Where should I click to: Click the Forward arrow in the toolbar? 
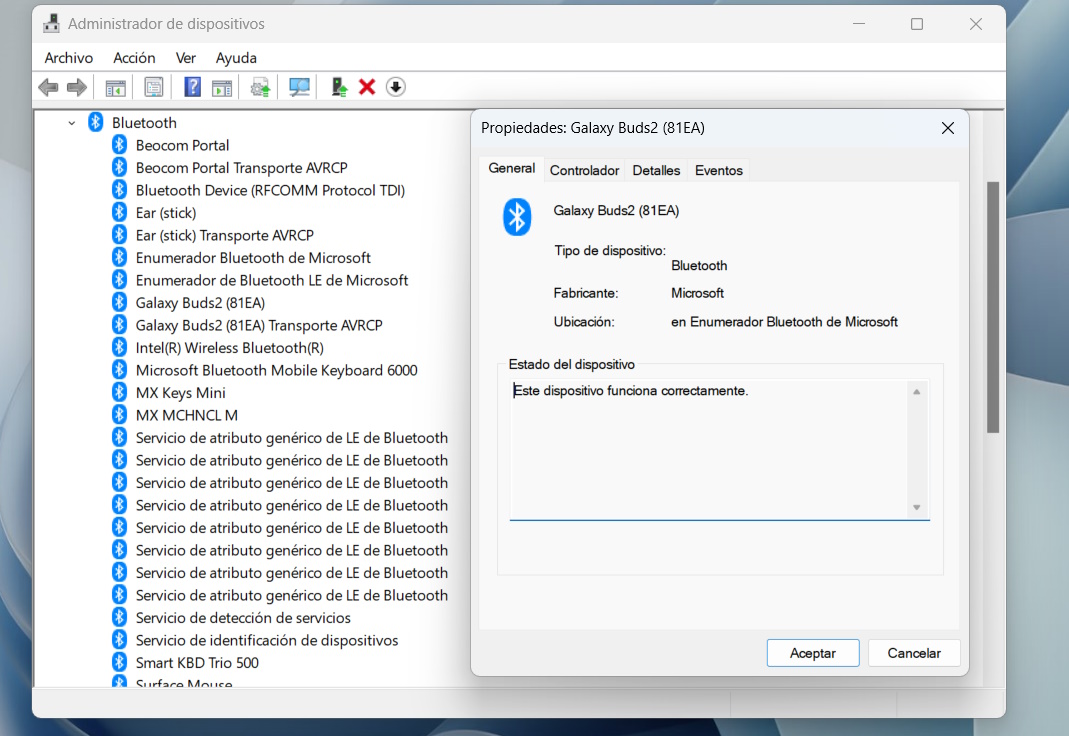click(x=77, y=87)
